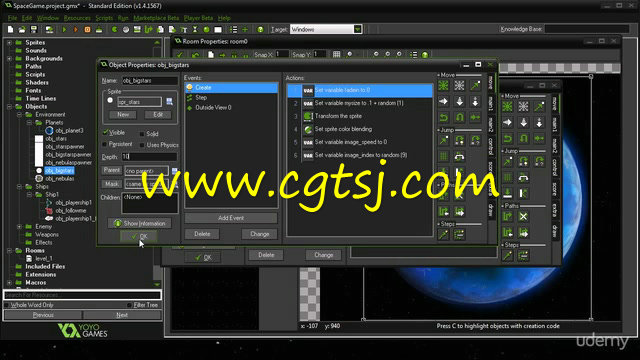Viewport: 640px width, 360px height.
Task: Open the Scripts menu
Action: click(104, 18)
